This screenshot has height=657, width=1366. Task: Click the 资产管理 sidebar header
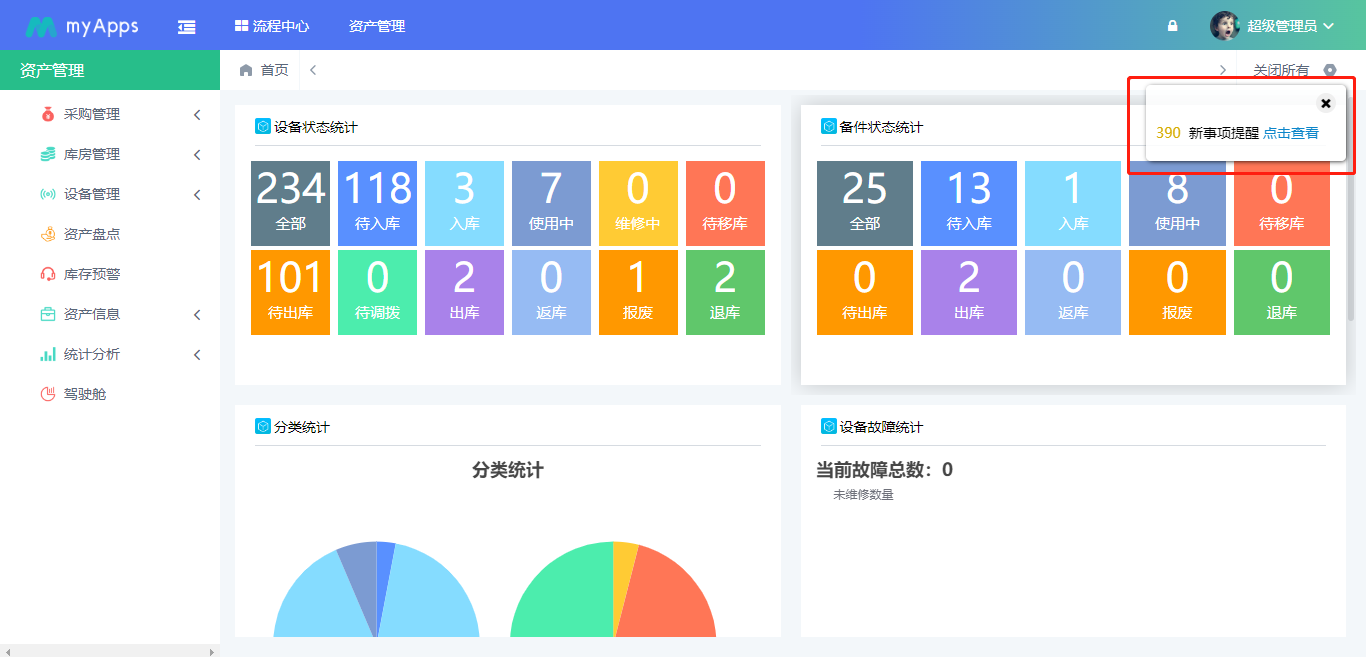110,70
